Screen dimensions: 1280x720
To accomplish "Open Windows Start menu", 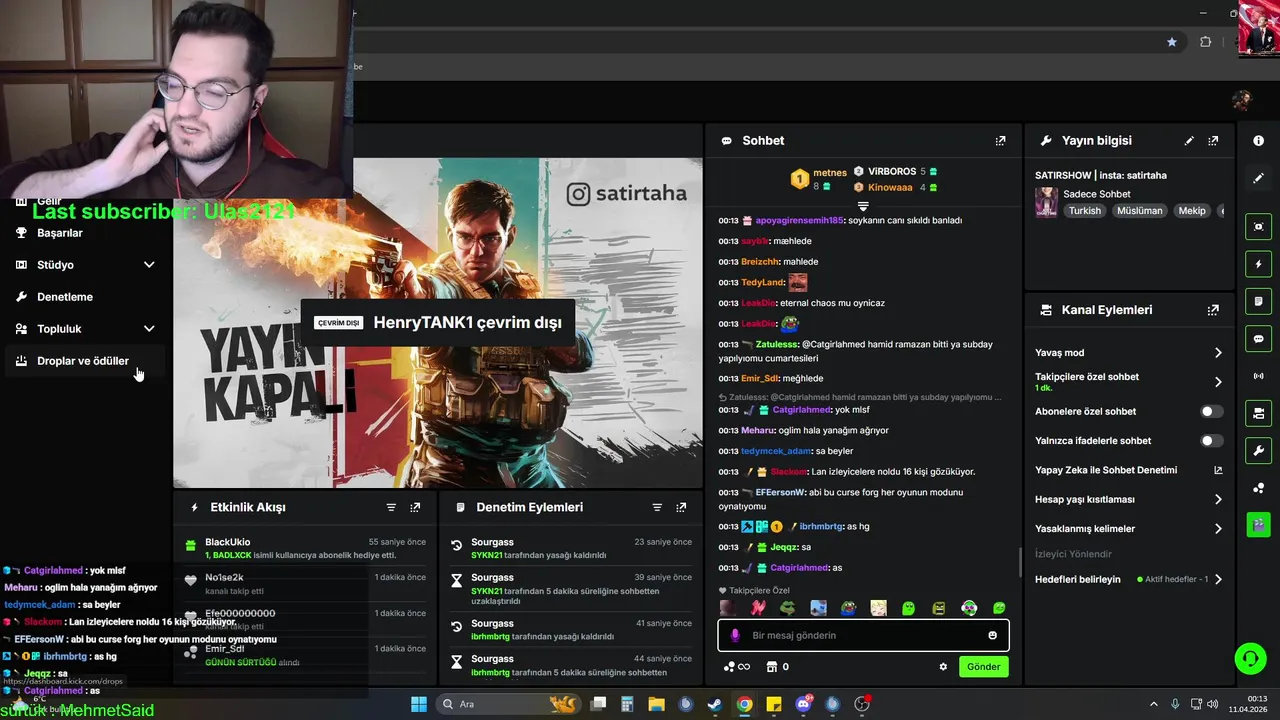I will [419, 704].
